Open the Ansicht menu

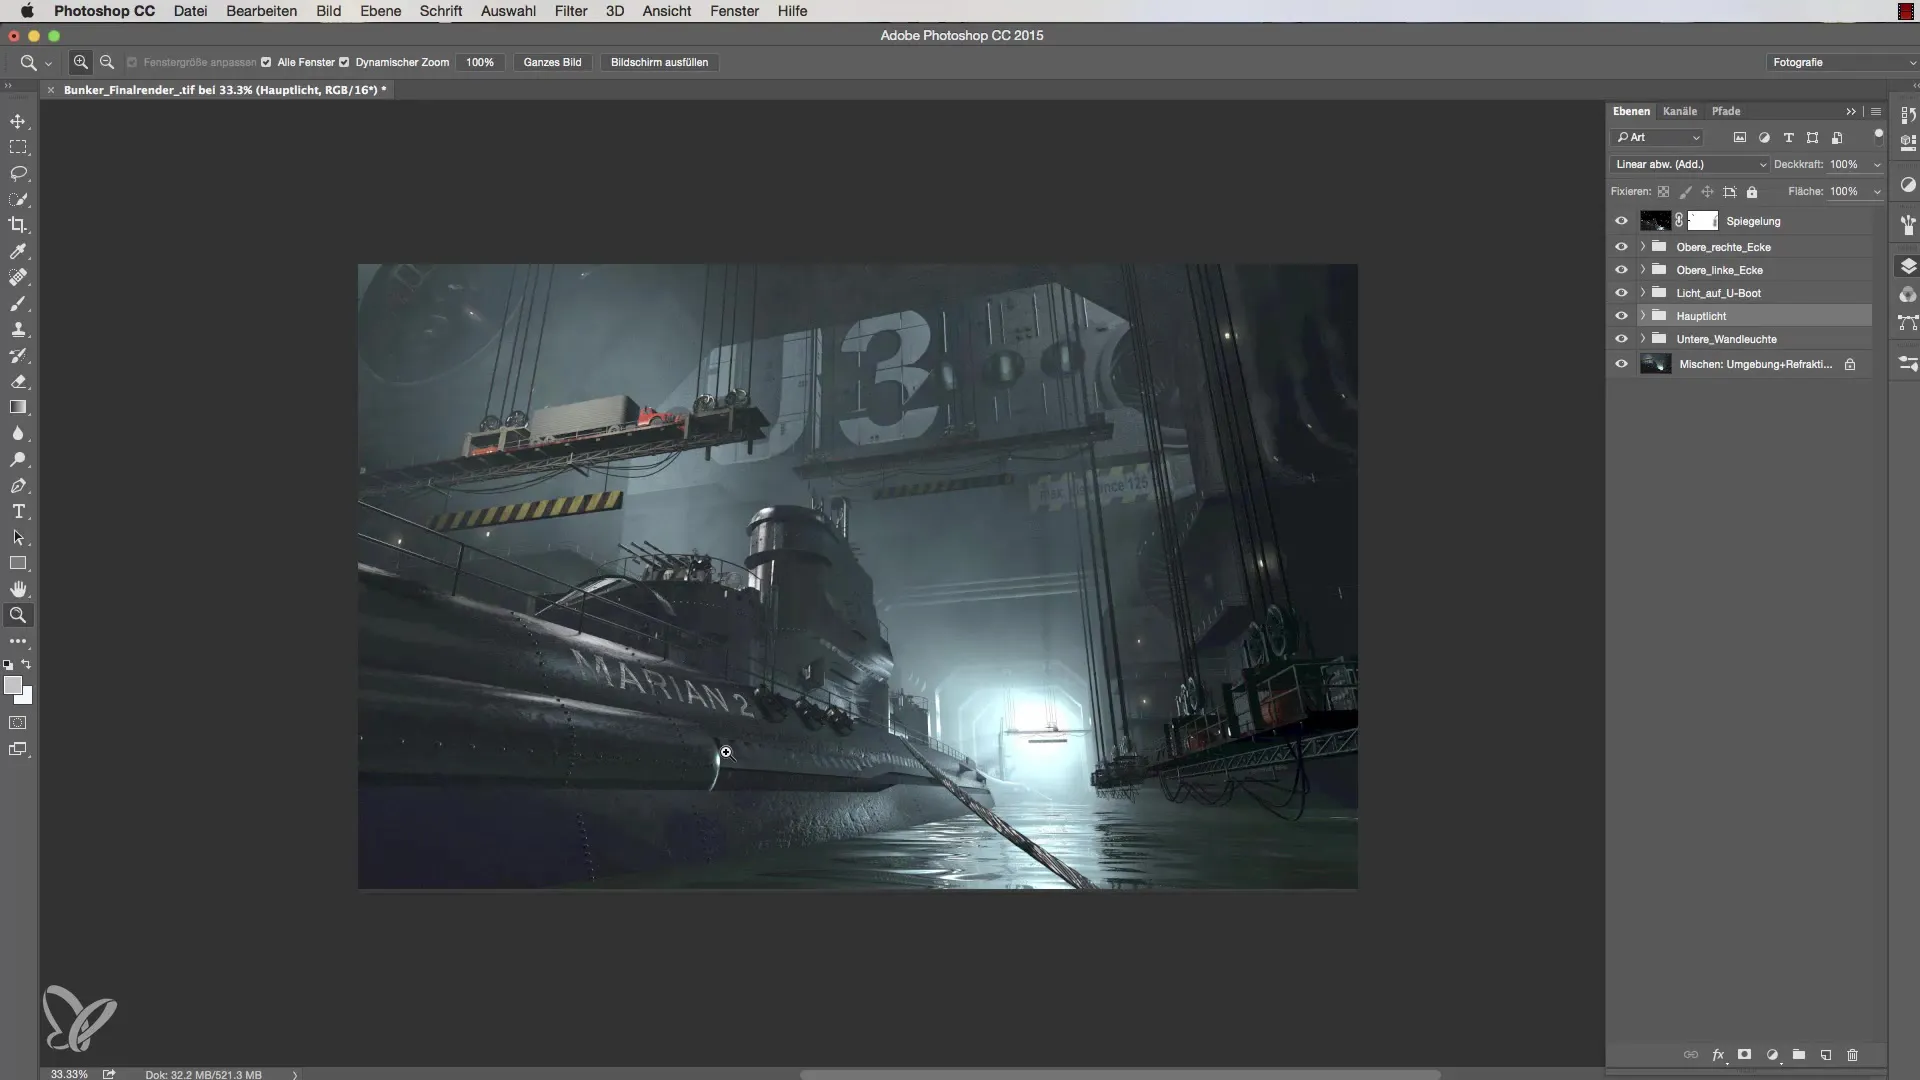(x=667, y=11)
